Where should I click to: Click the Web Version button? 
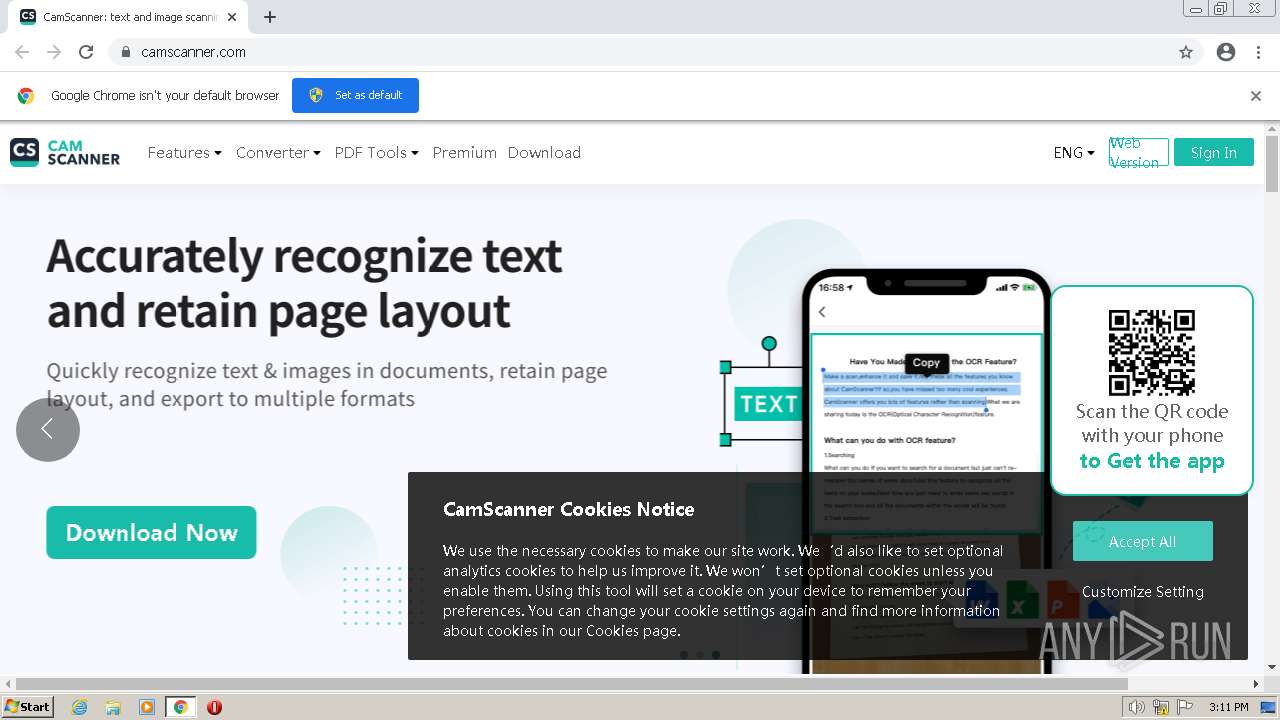pos(1139,153)
